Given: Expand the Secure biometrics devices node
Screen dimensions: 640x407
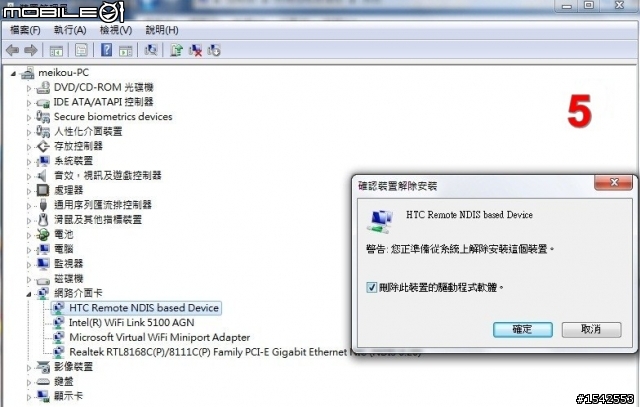Looking at the screenshot, I should (29, 117).
